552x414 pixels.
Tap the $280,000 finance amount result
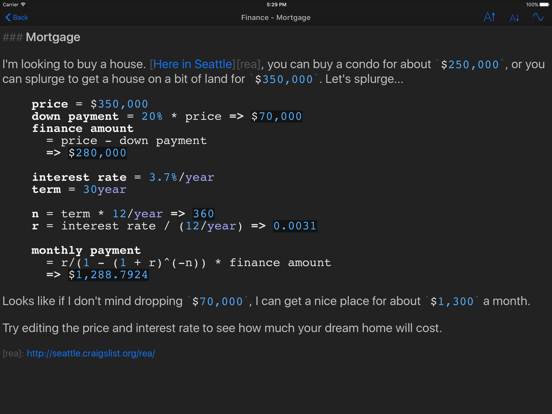pos(97,153)
